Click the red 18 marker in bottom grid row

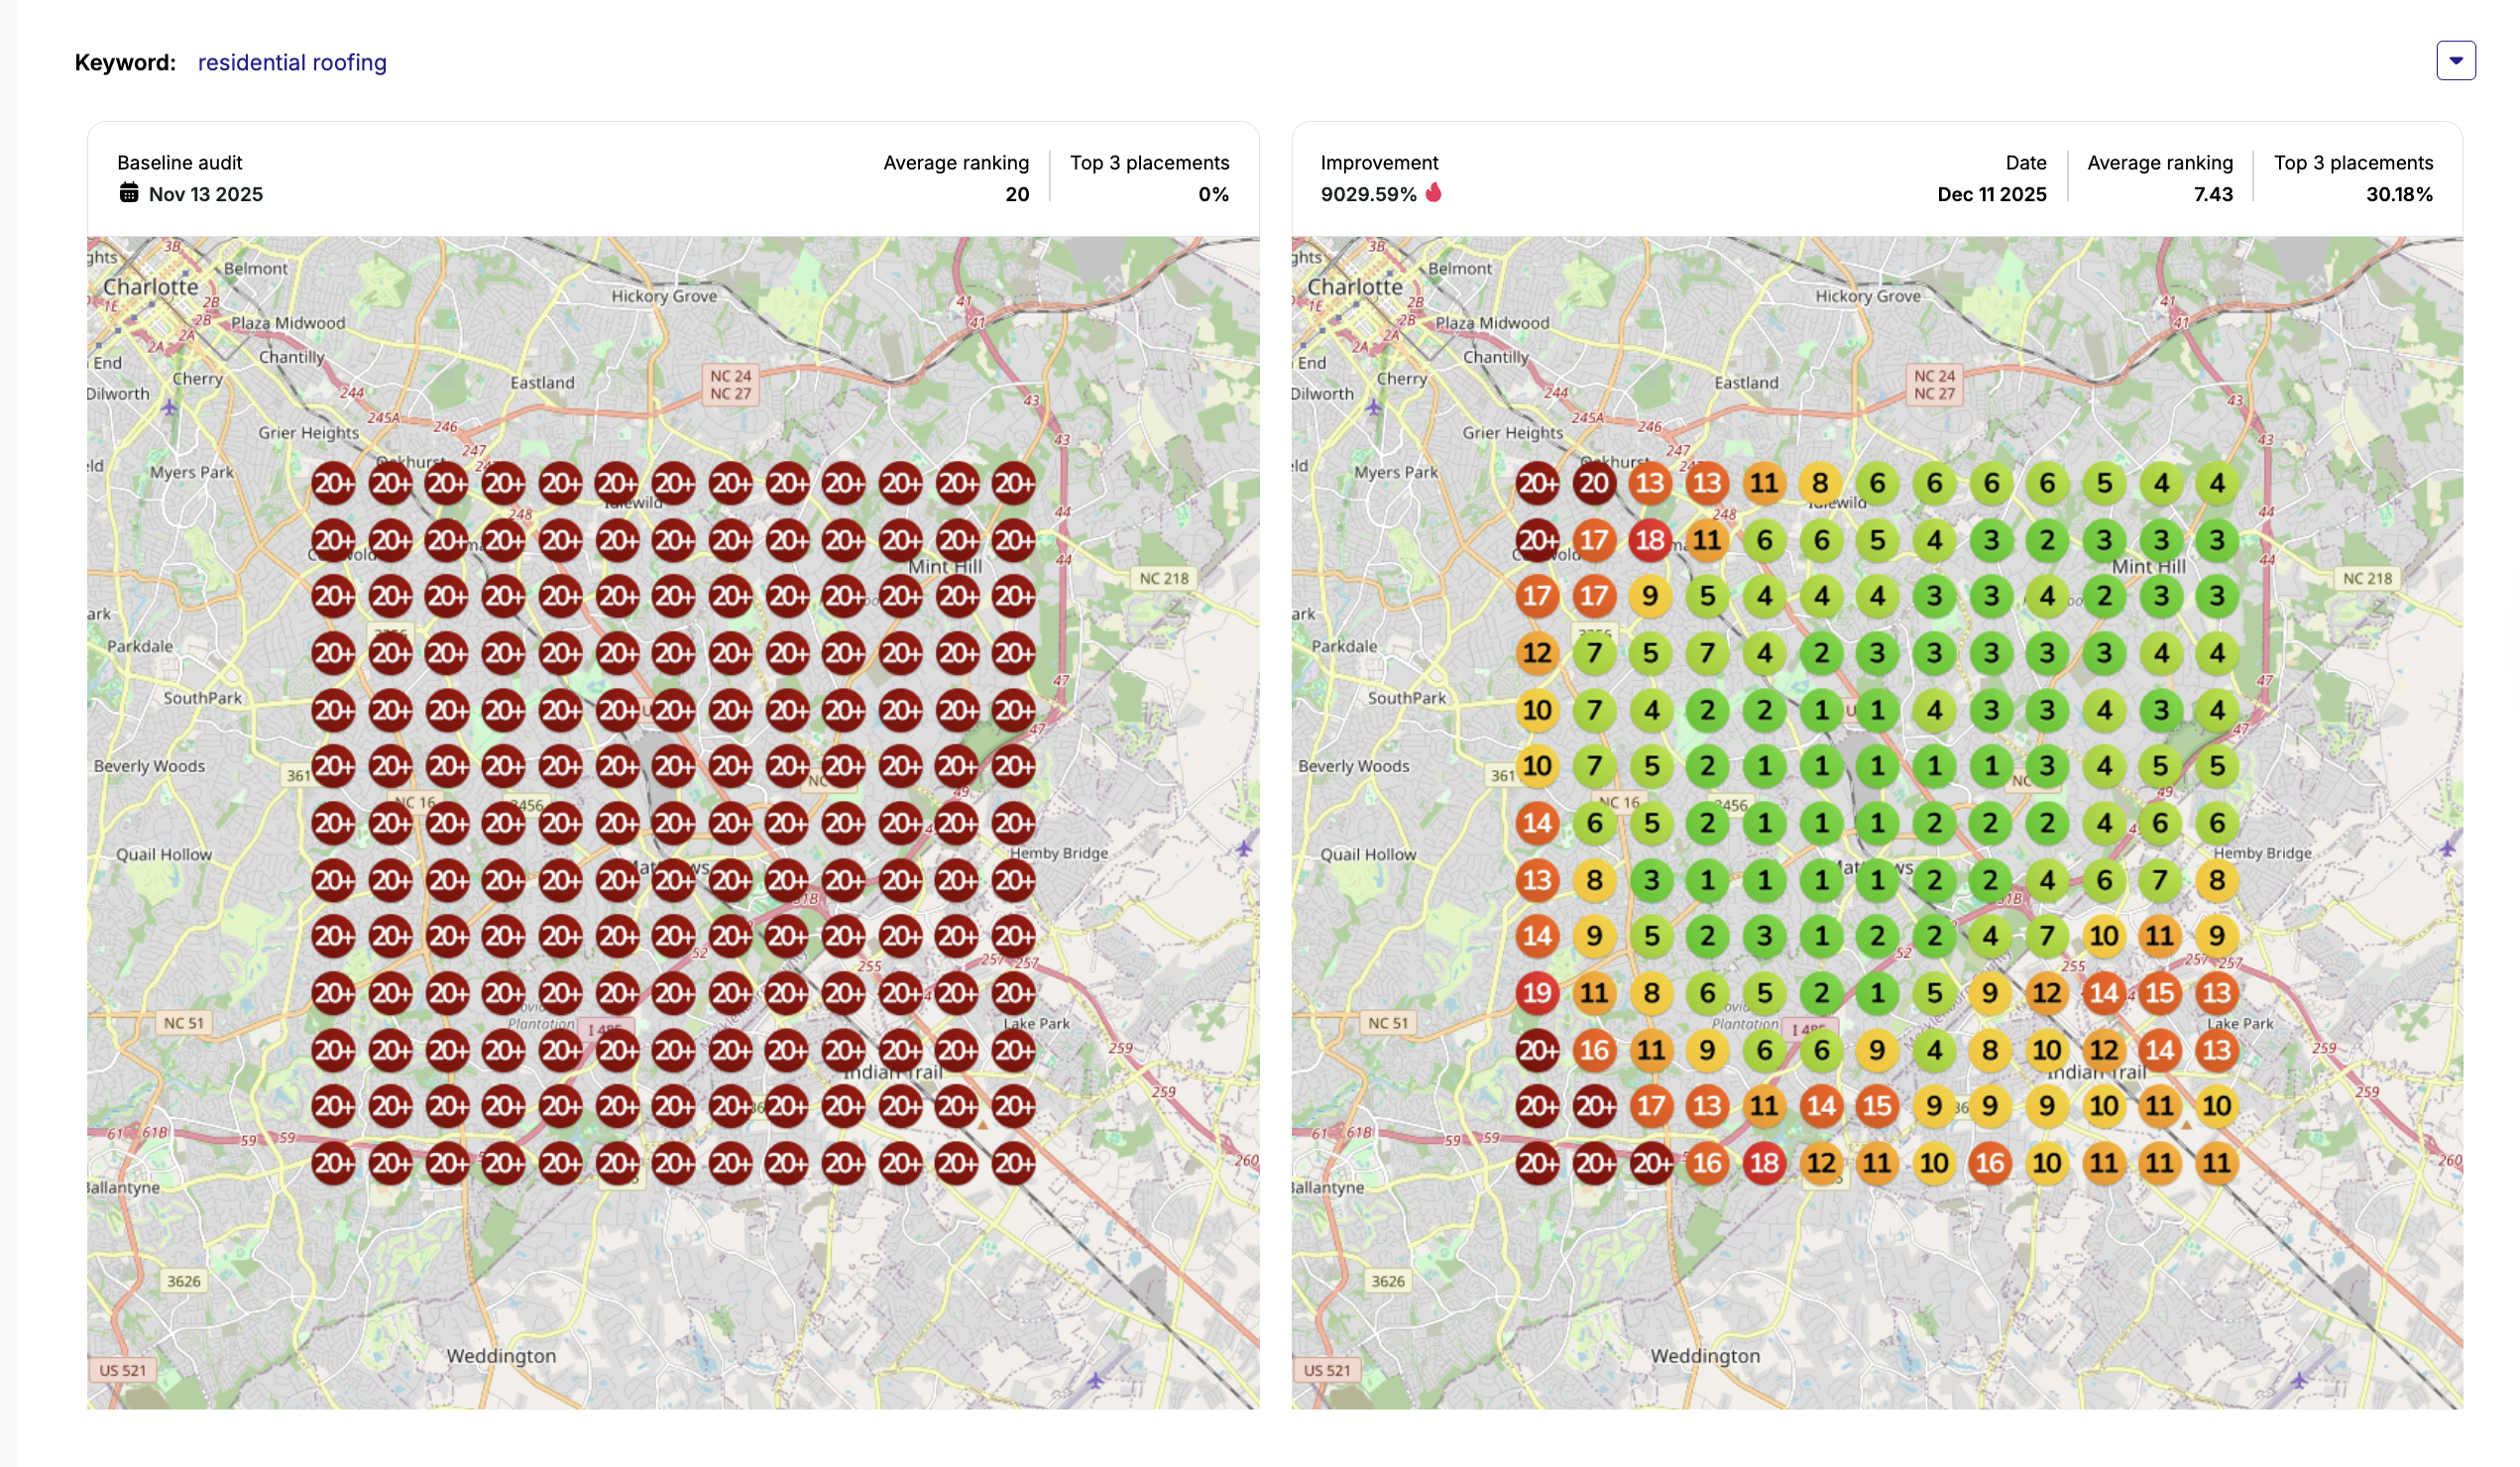1764,1164
